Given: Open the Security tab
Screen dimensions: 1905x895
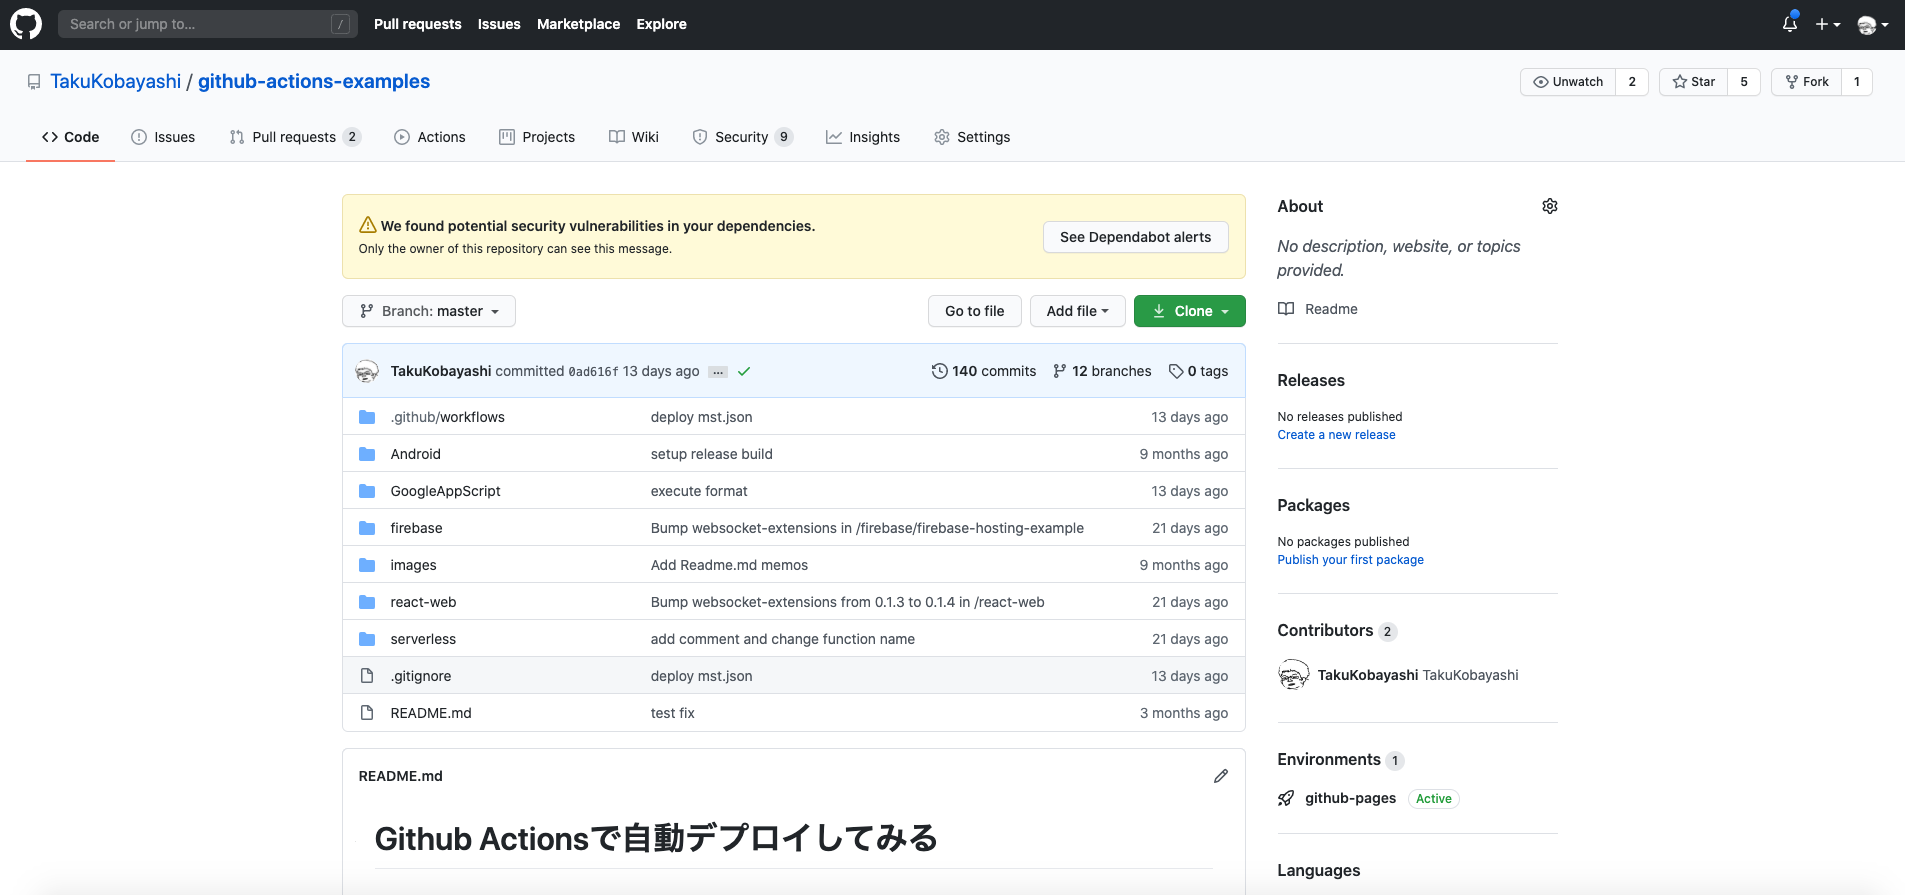Looking at the screenshot, I should click(743, 137).
